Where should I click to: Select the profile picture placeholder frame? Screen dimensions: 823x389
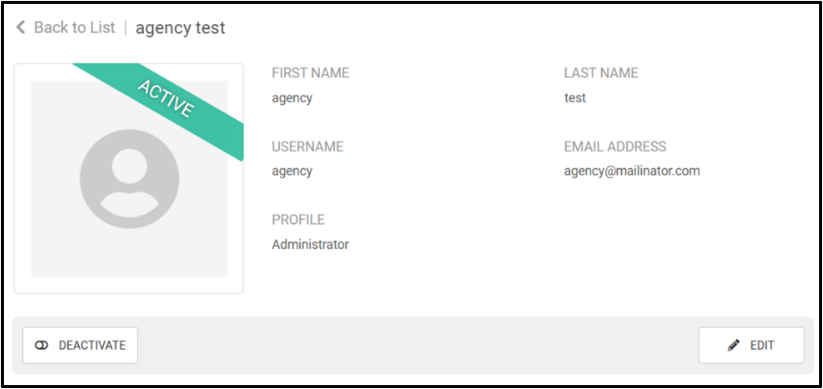(129, 178)
